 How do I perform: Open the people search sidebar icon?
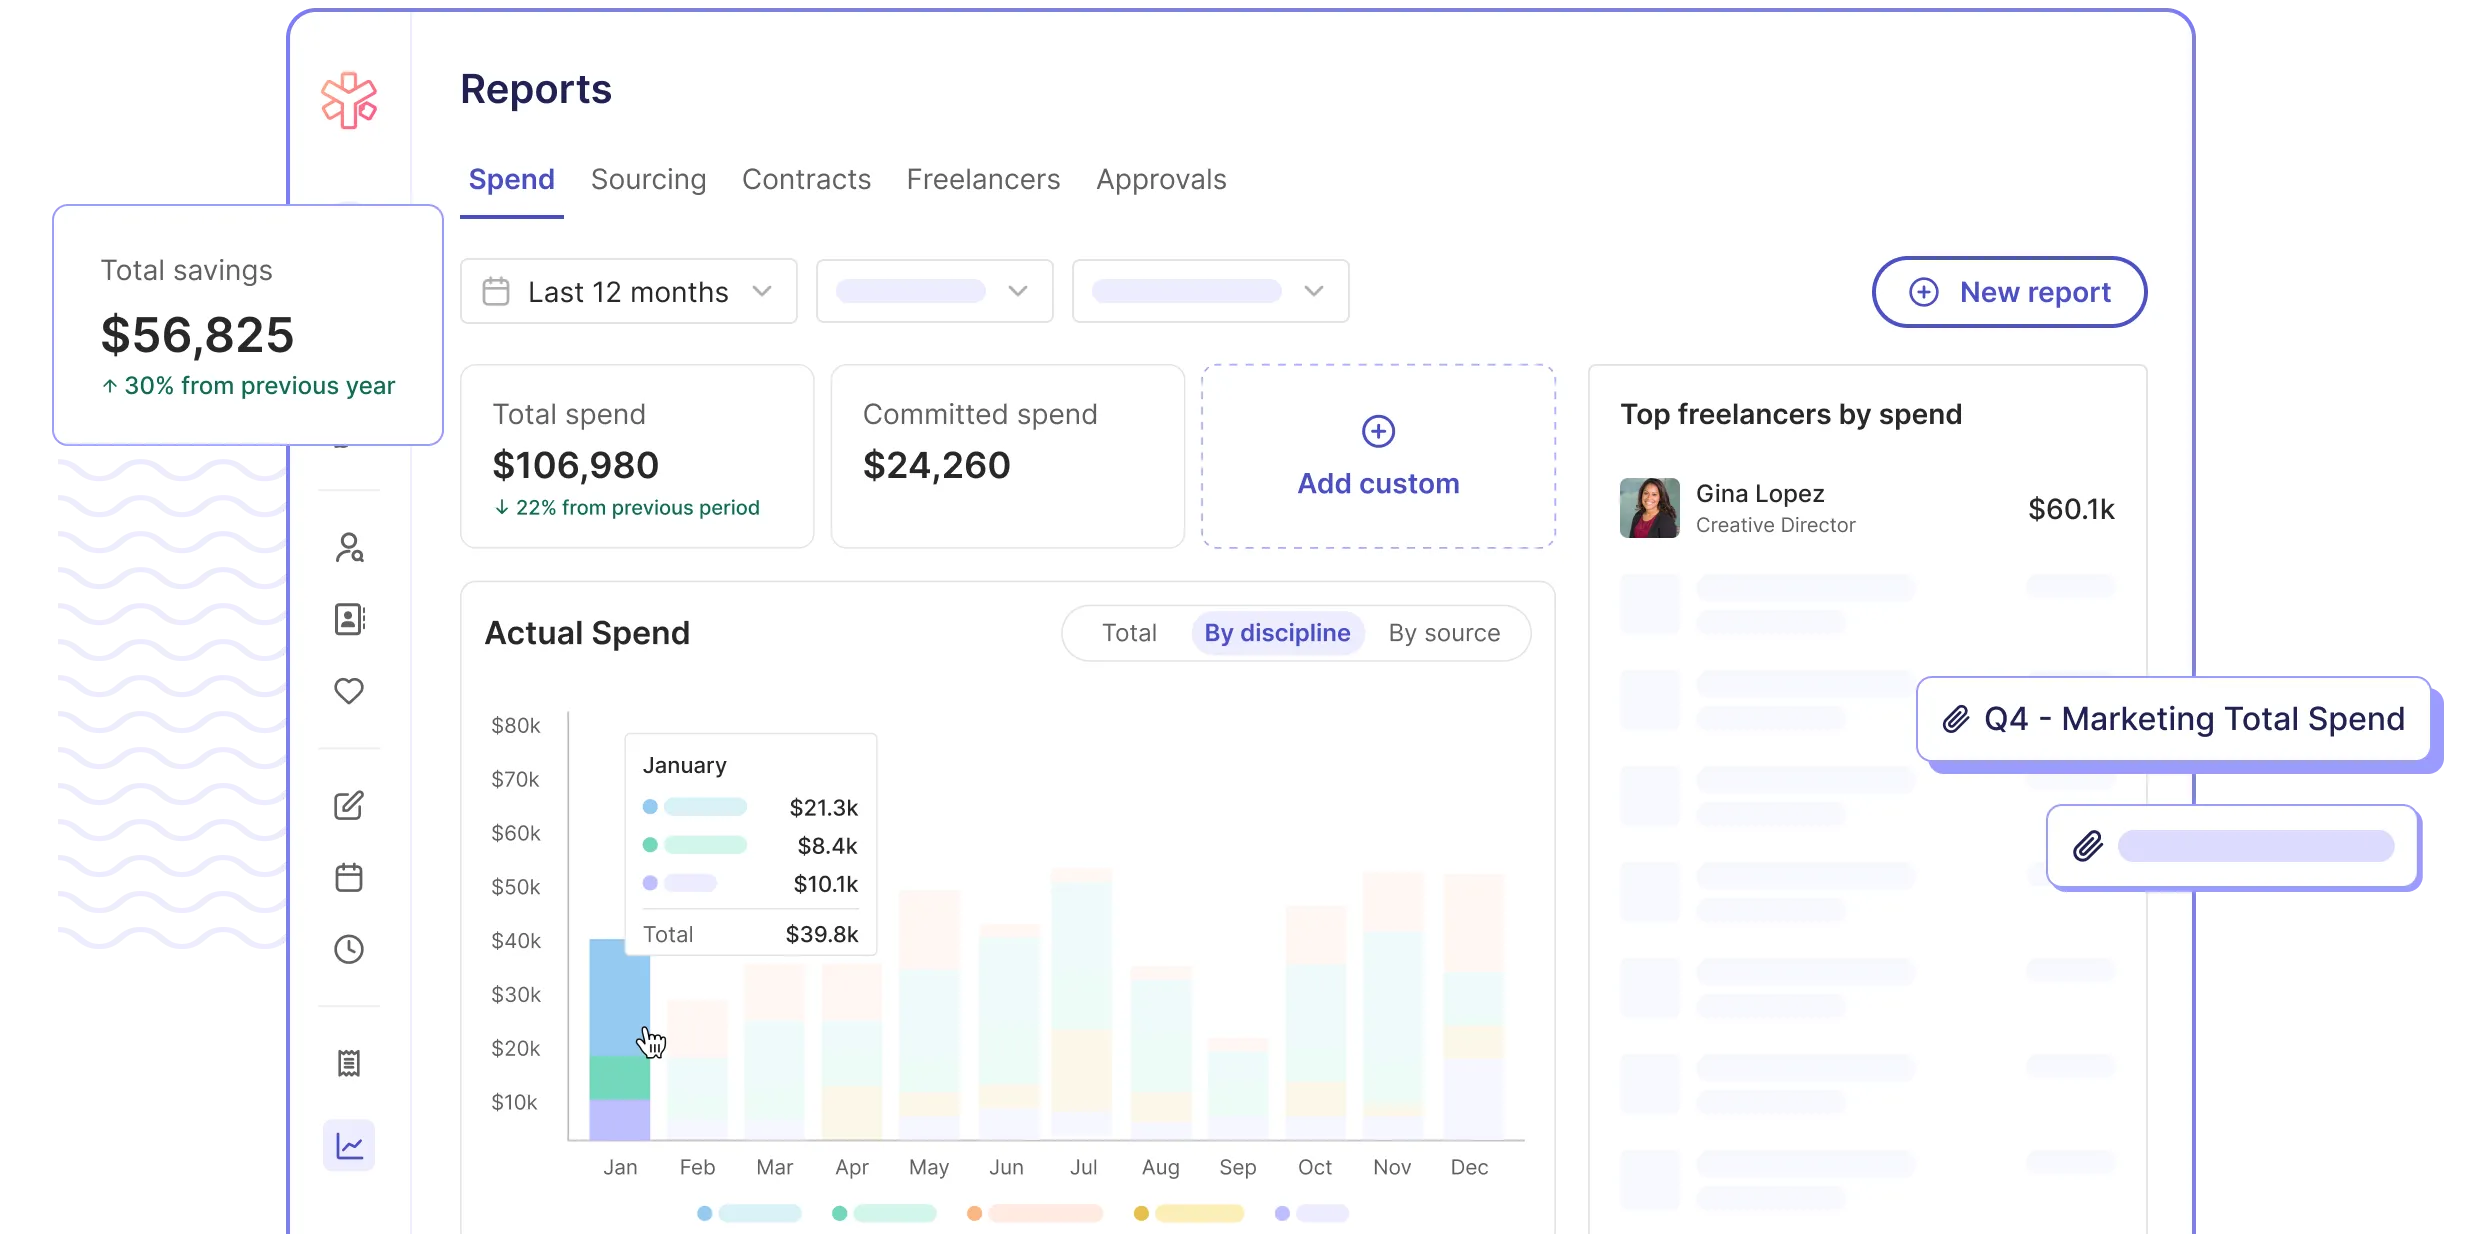click(349, 548)
